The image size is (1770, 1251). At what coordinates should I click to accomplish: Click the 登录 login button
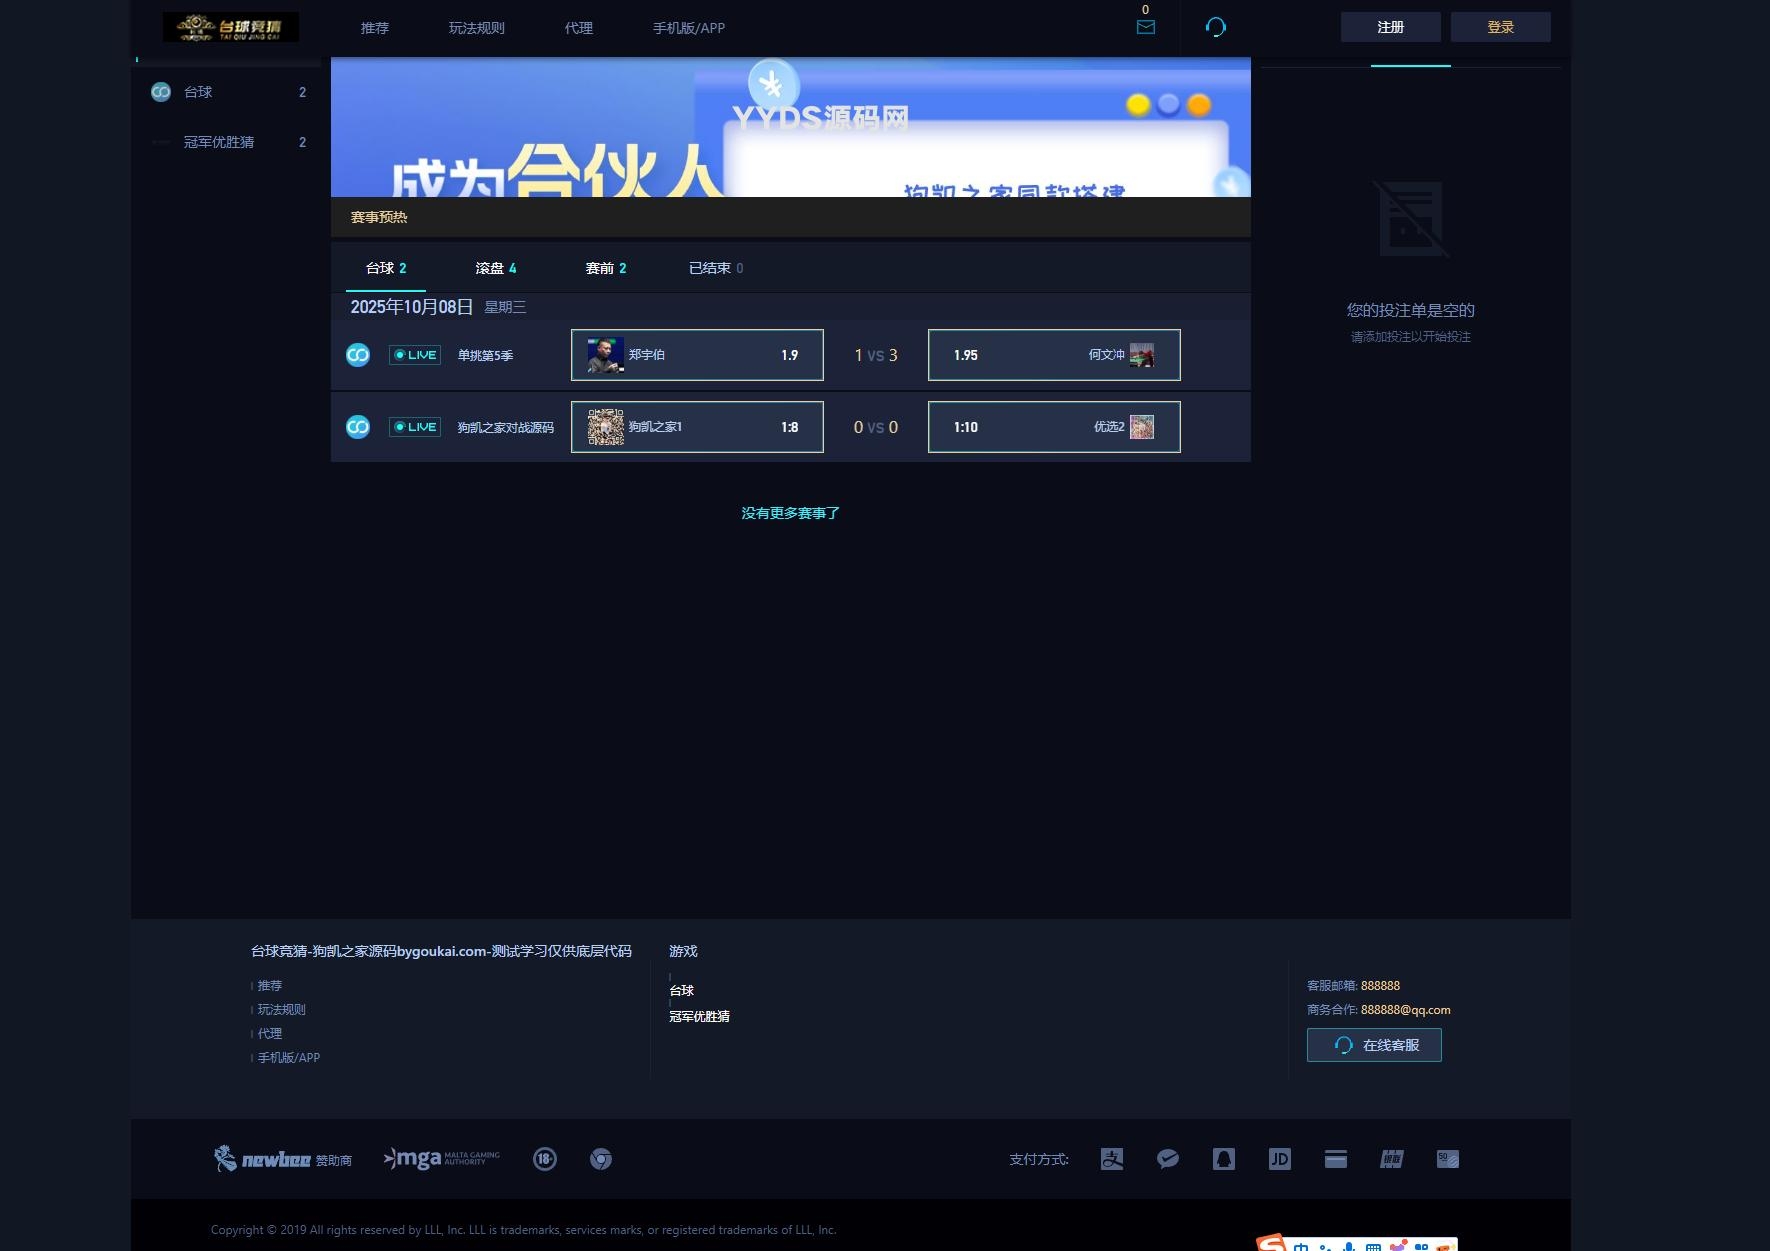[x=1500, y=27]
